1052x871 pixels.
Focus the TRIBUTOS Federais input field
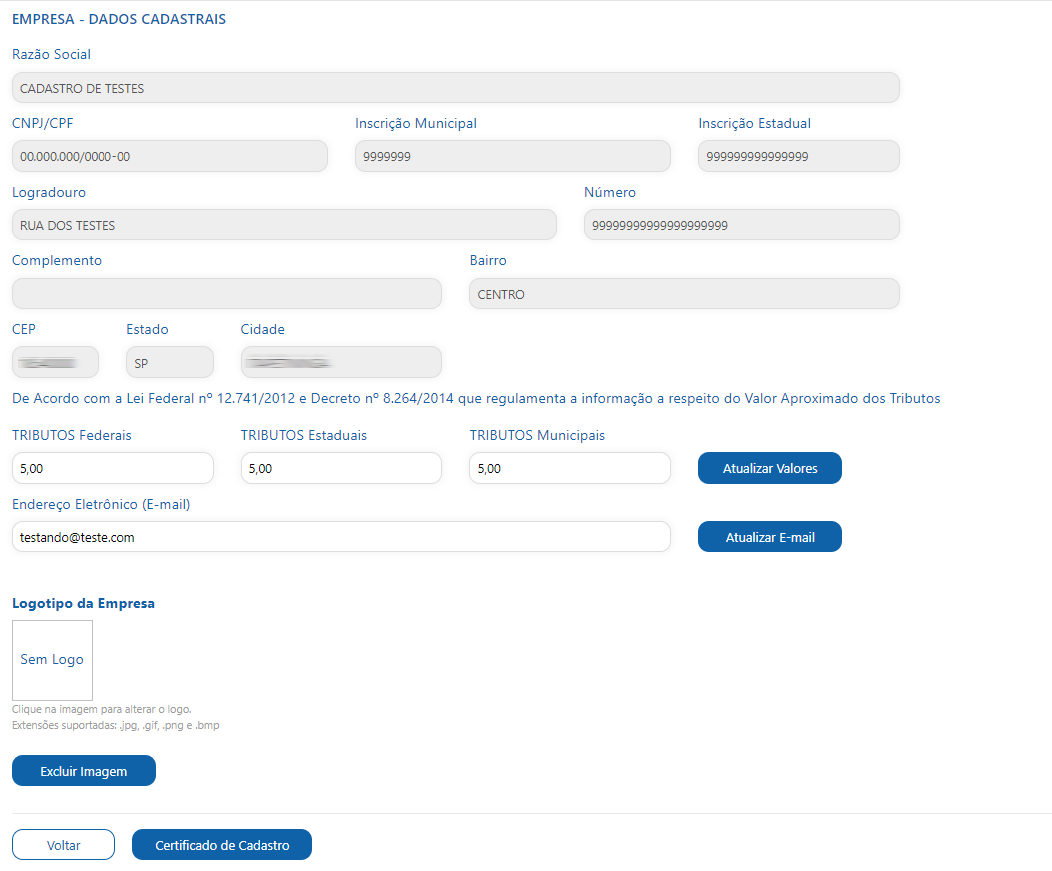click(113, 468)
